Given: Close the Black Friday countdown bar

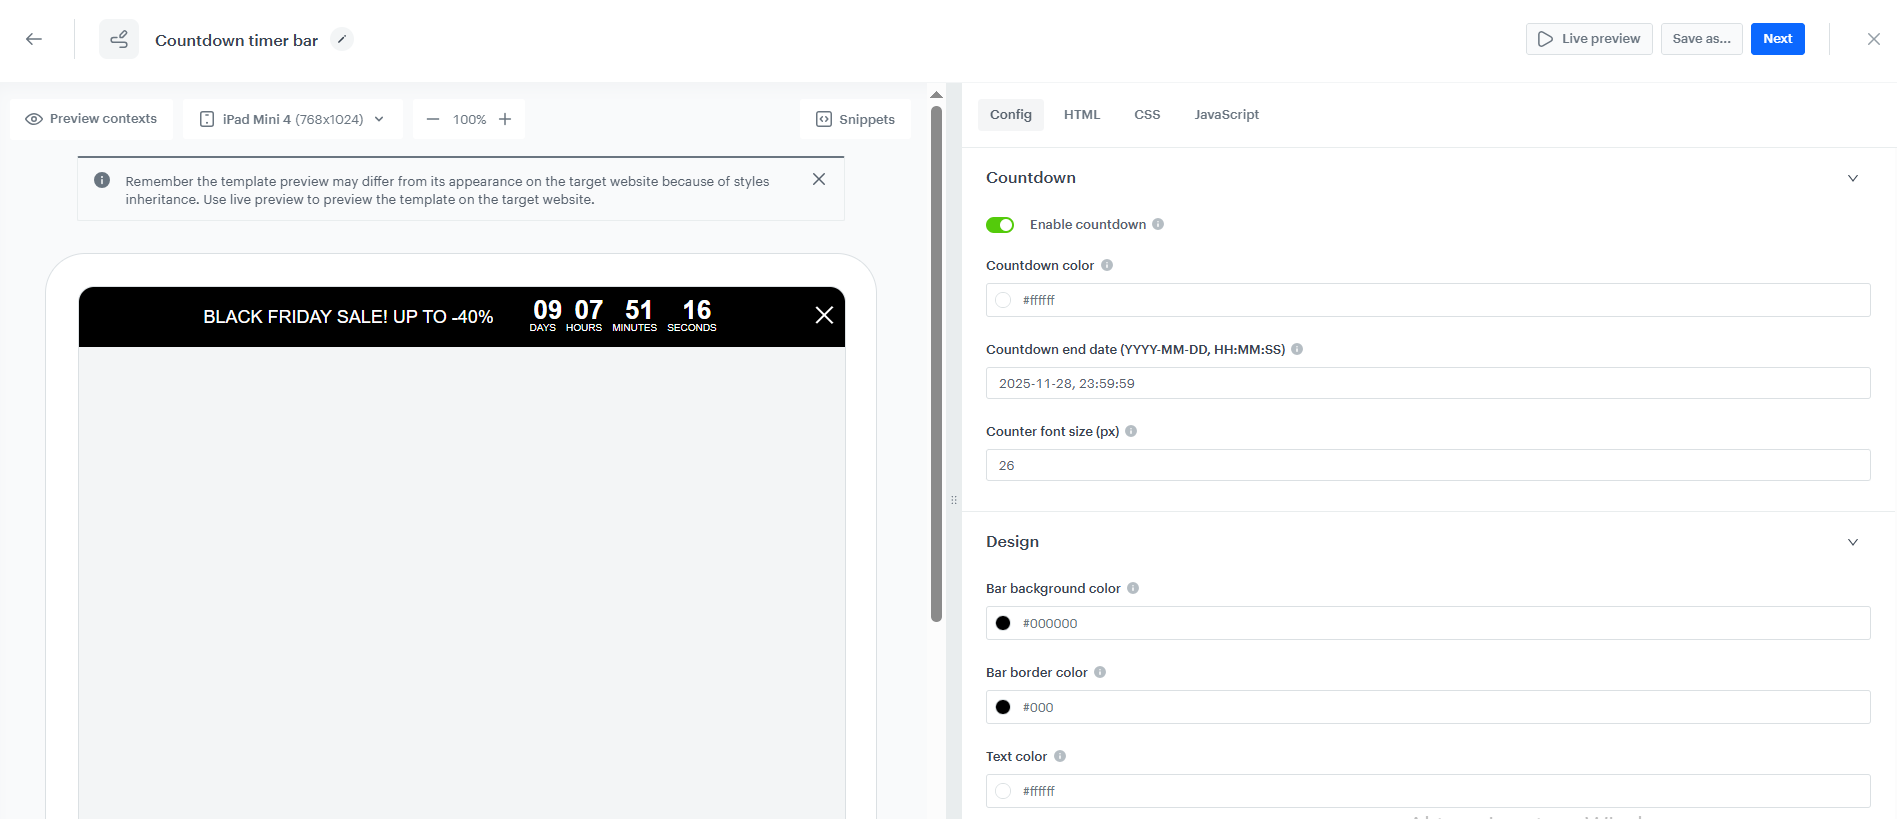Looking at the screenshot, I should (x=824, y=316).
